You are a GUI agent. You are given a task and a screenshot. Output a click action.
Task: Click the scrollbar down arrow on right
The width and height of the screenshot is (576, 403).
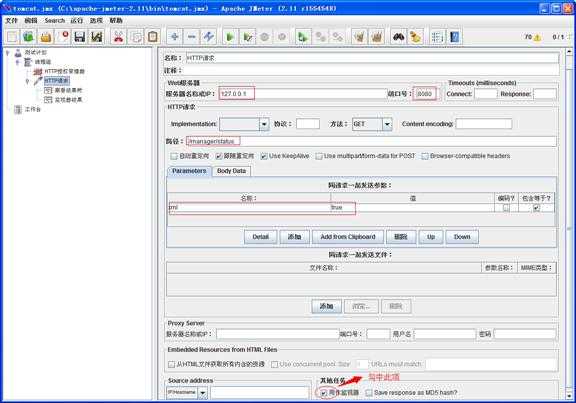pyautogui.click(x=569, y=395)
